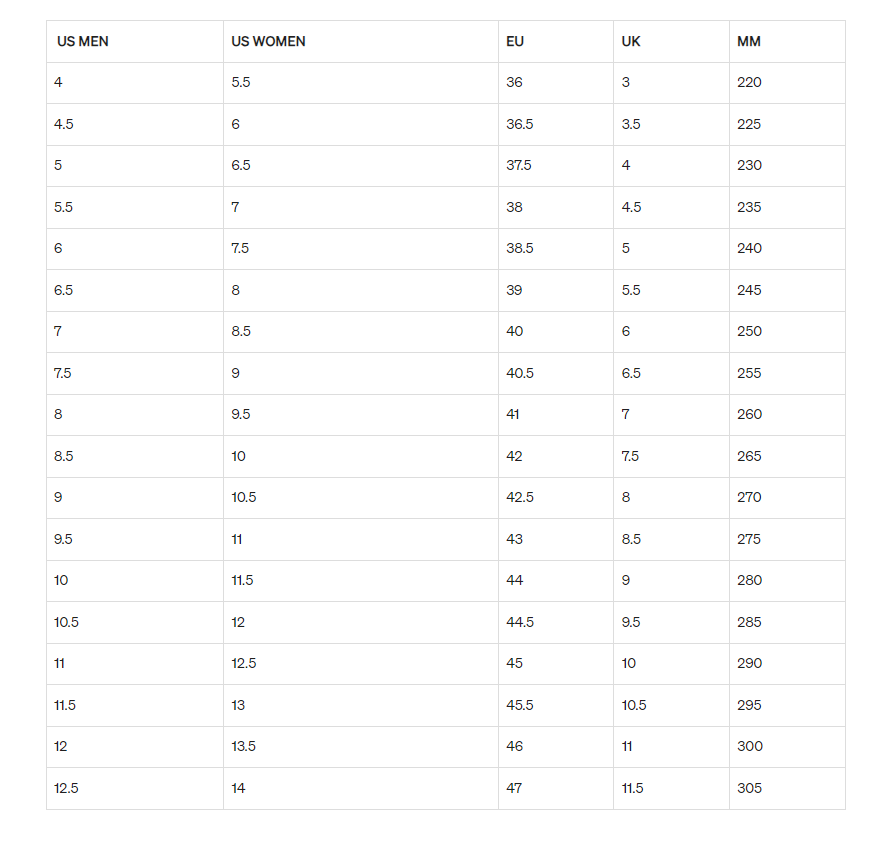The image size is (891, 843).
Task: Click the 220 cell in MM column
Action: pos(749,82)
